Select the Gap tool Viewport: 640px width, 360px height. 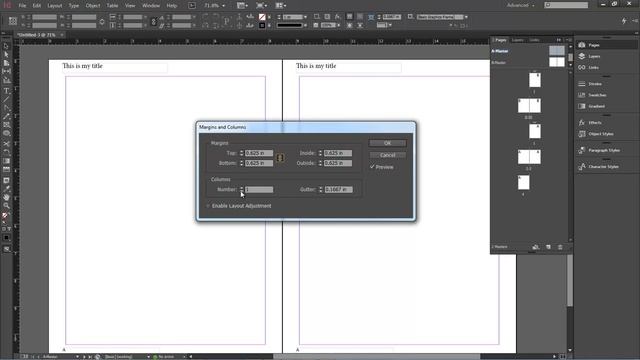pyautogui.click(x=6, y=71)
